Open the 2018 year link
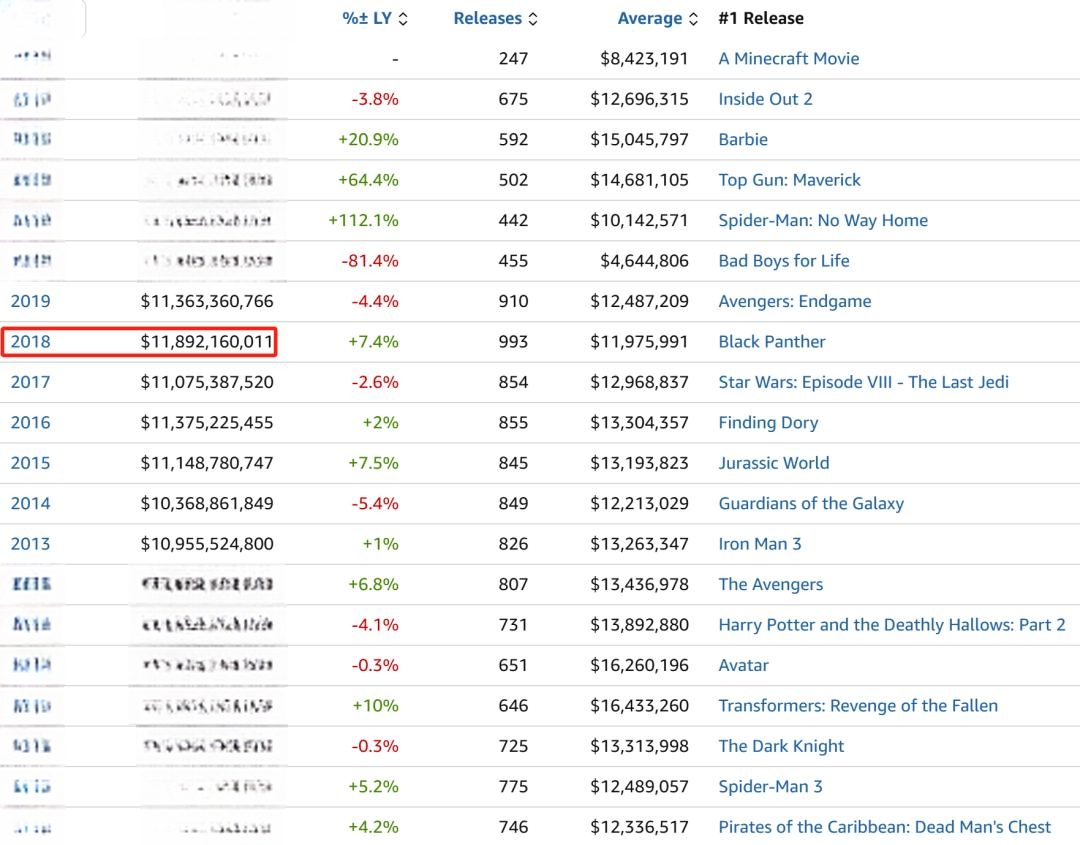Image resolution: width=1080 pixels, height=845 pixels. tap(30, 342)
